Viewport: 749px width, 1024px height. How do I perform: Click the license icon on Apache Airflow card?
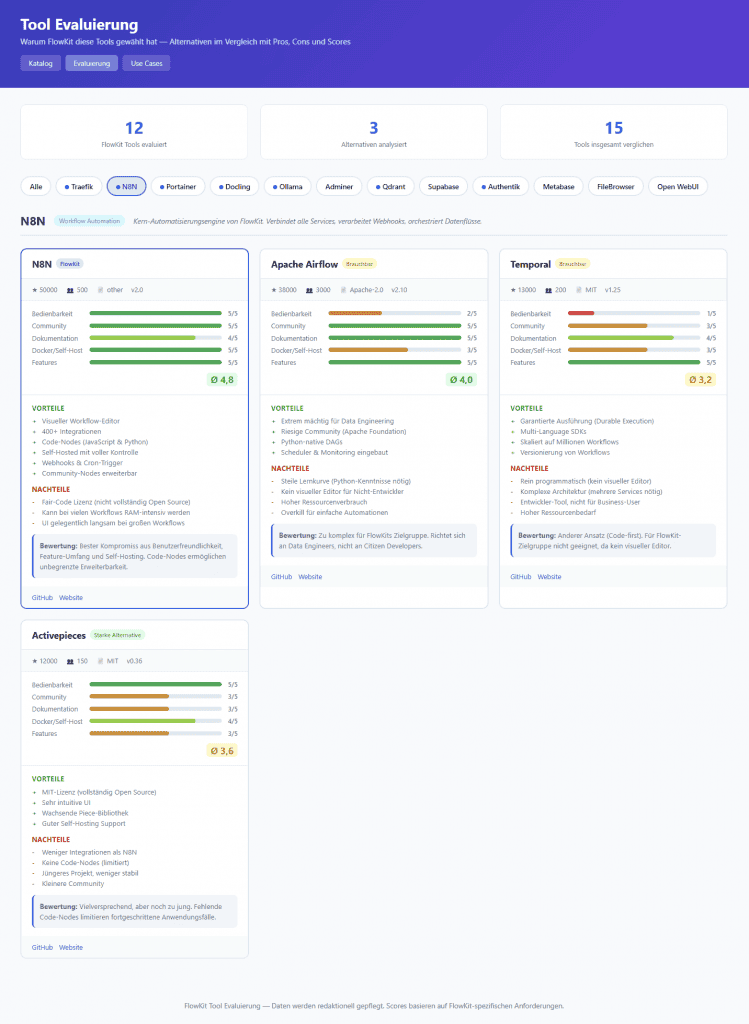(343, 290)
